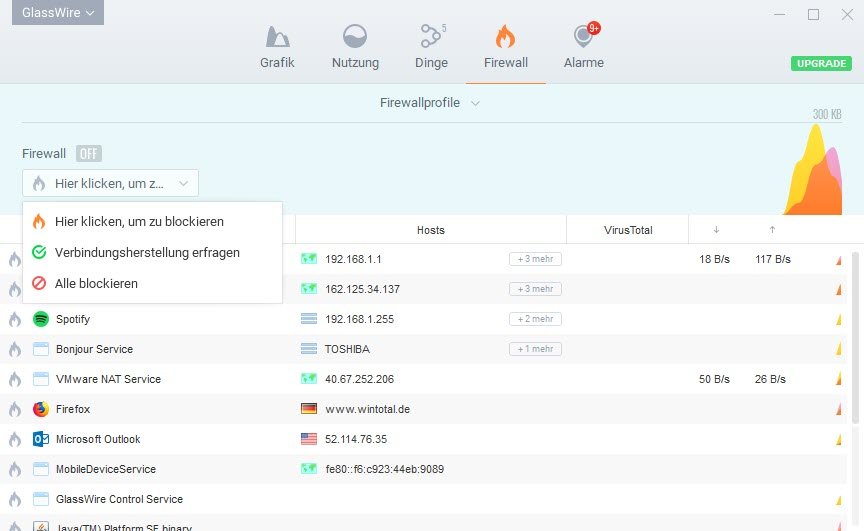Click the Microsoft Outlook icon
The image size is (864, 531).
pyautogui.click(x=41, y=439)
